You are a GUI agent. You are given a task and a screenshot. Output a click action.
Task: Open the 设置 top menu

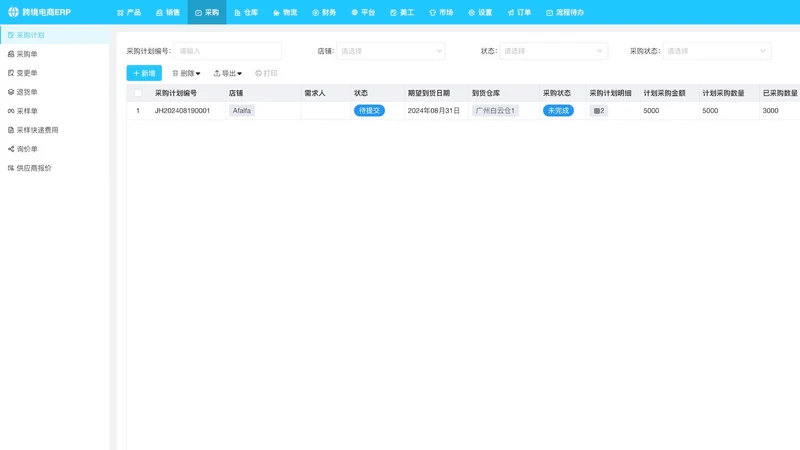480,12
